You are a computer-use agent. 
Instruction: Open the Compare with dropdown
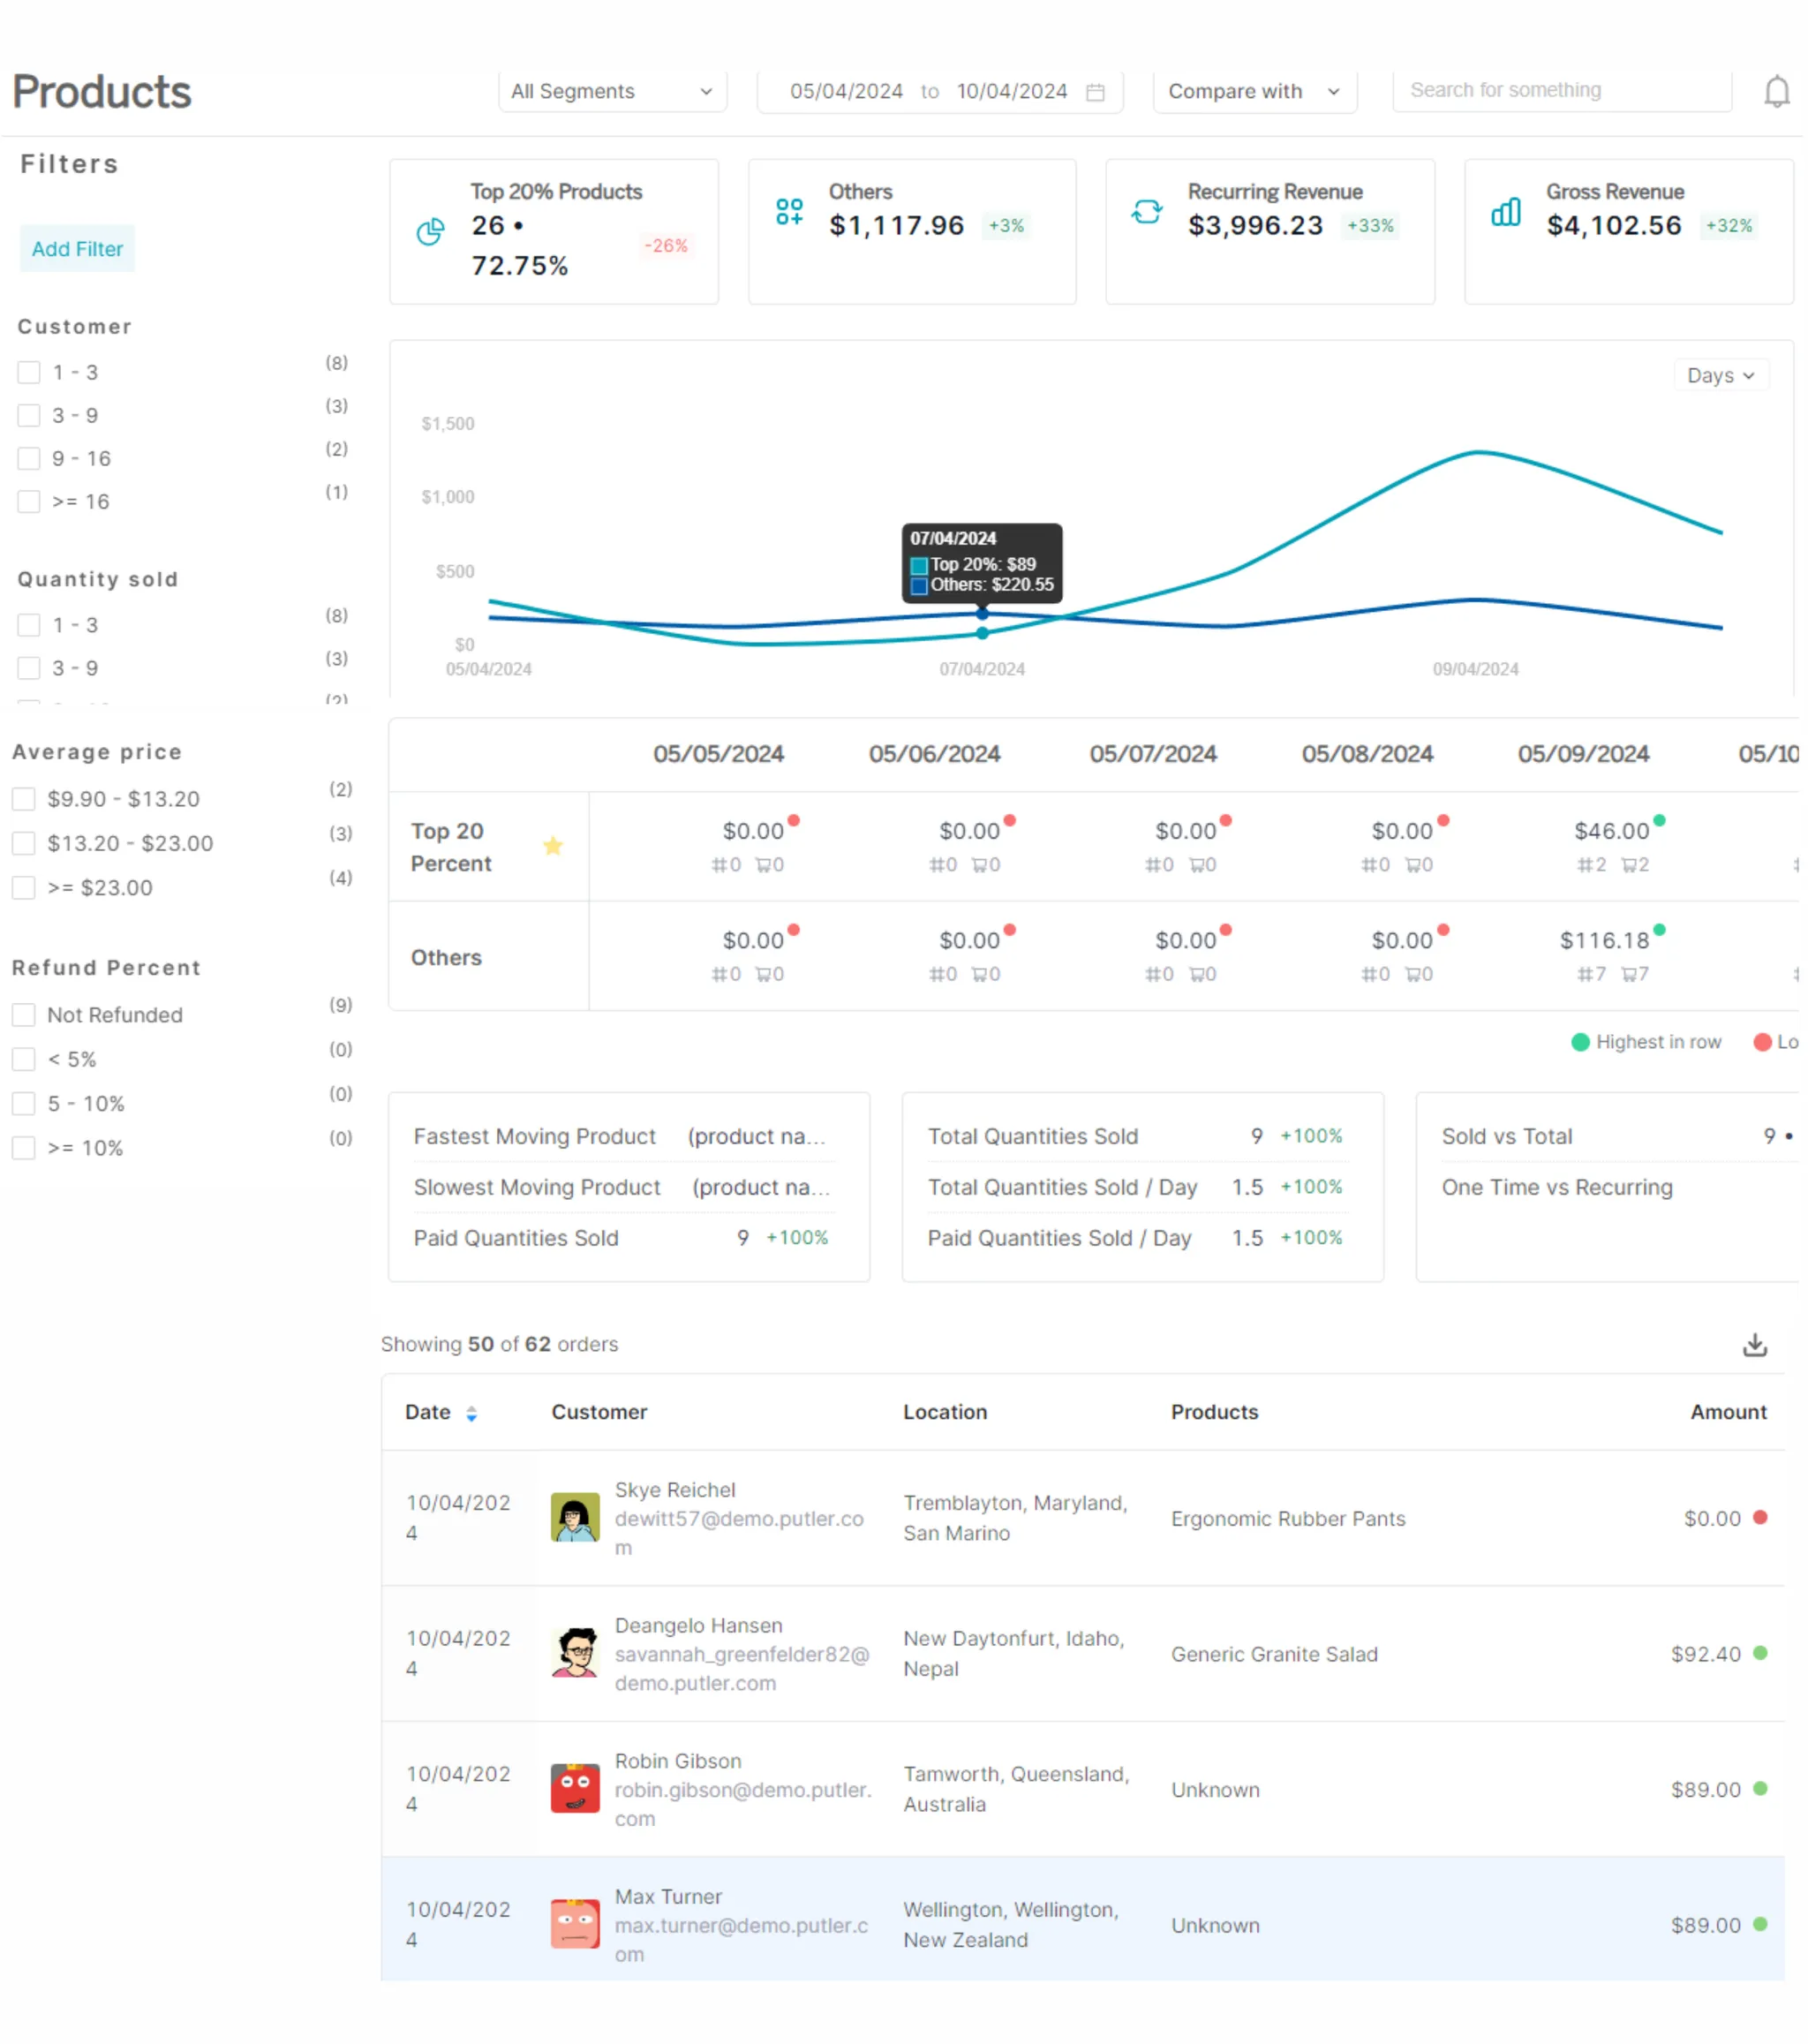coord(1257,92)
